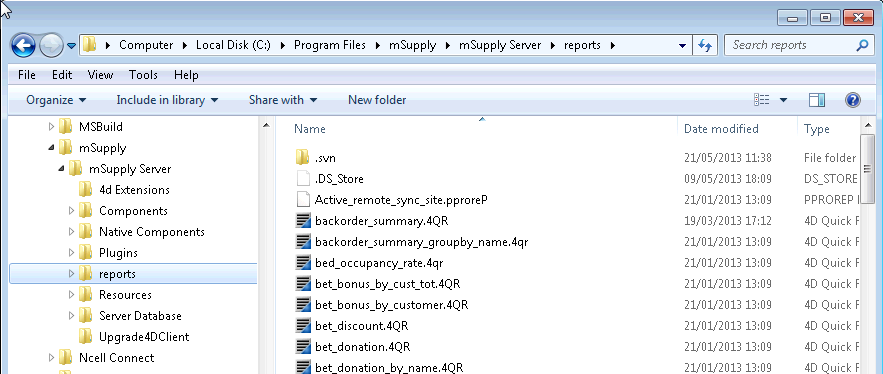
Task: Open the Tools menu
Action: click(143, 75)
